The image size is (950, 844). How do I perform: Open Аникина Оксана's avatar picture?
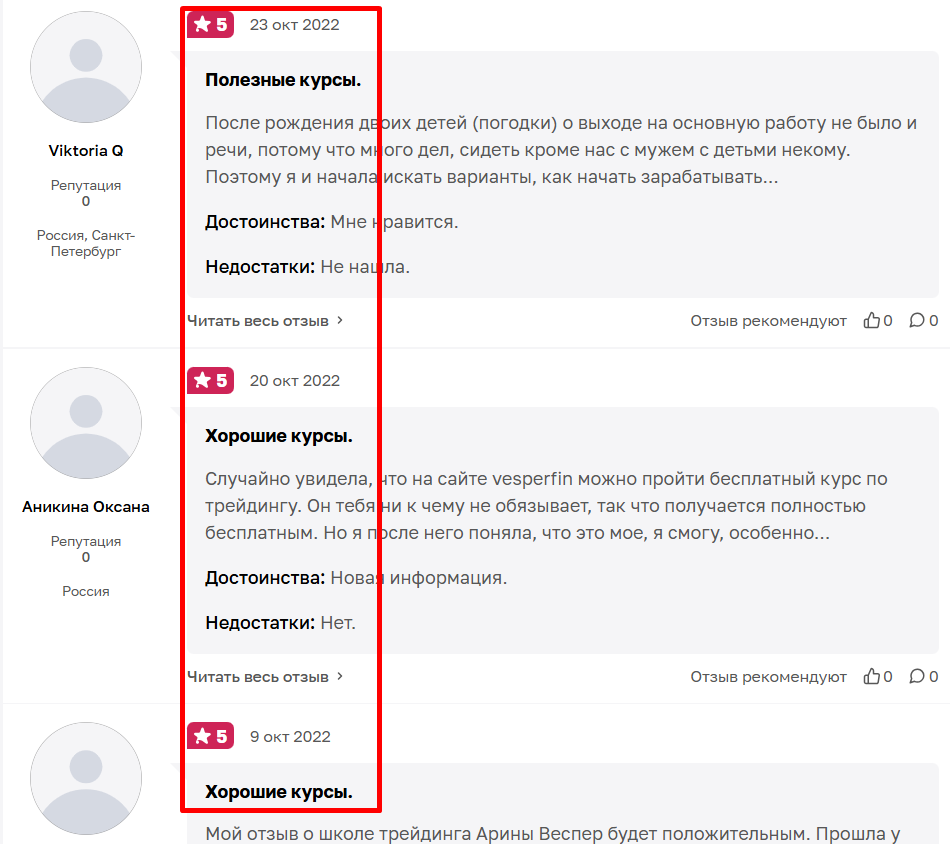pos(86,423)
